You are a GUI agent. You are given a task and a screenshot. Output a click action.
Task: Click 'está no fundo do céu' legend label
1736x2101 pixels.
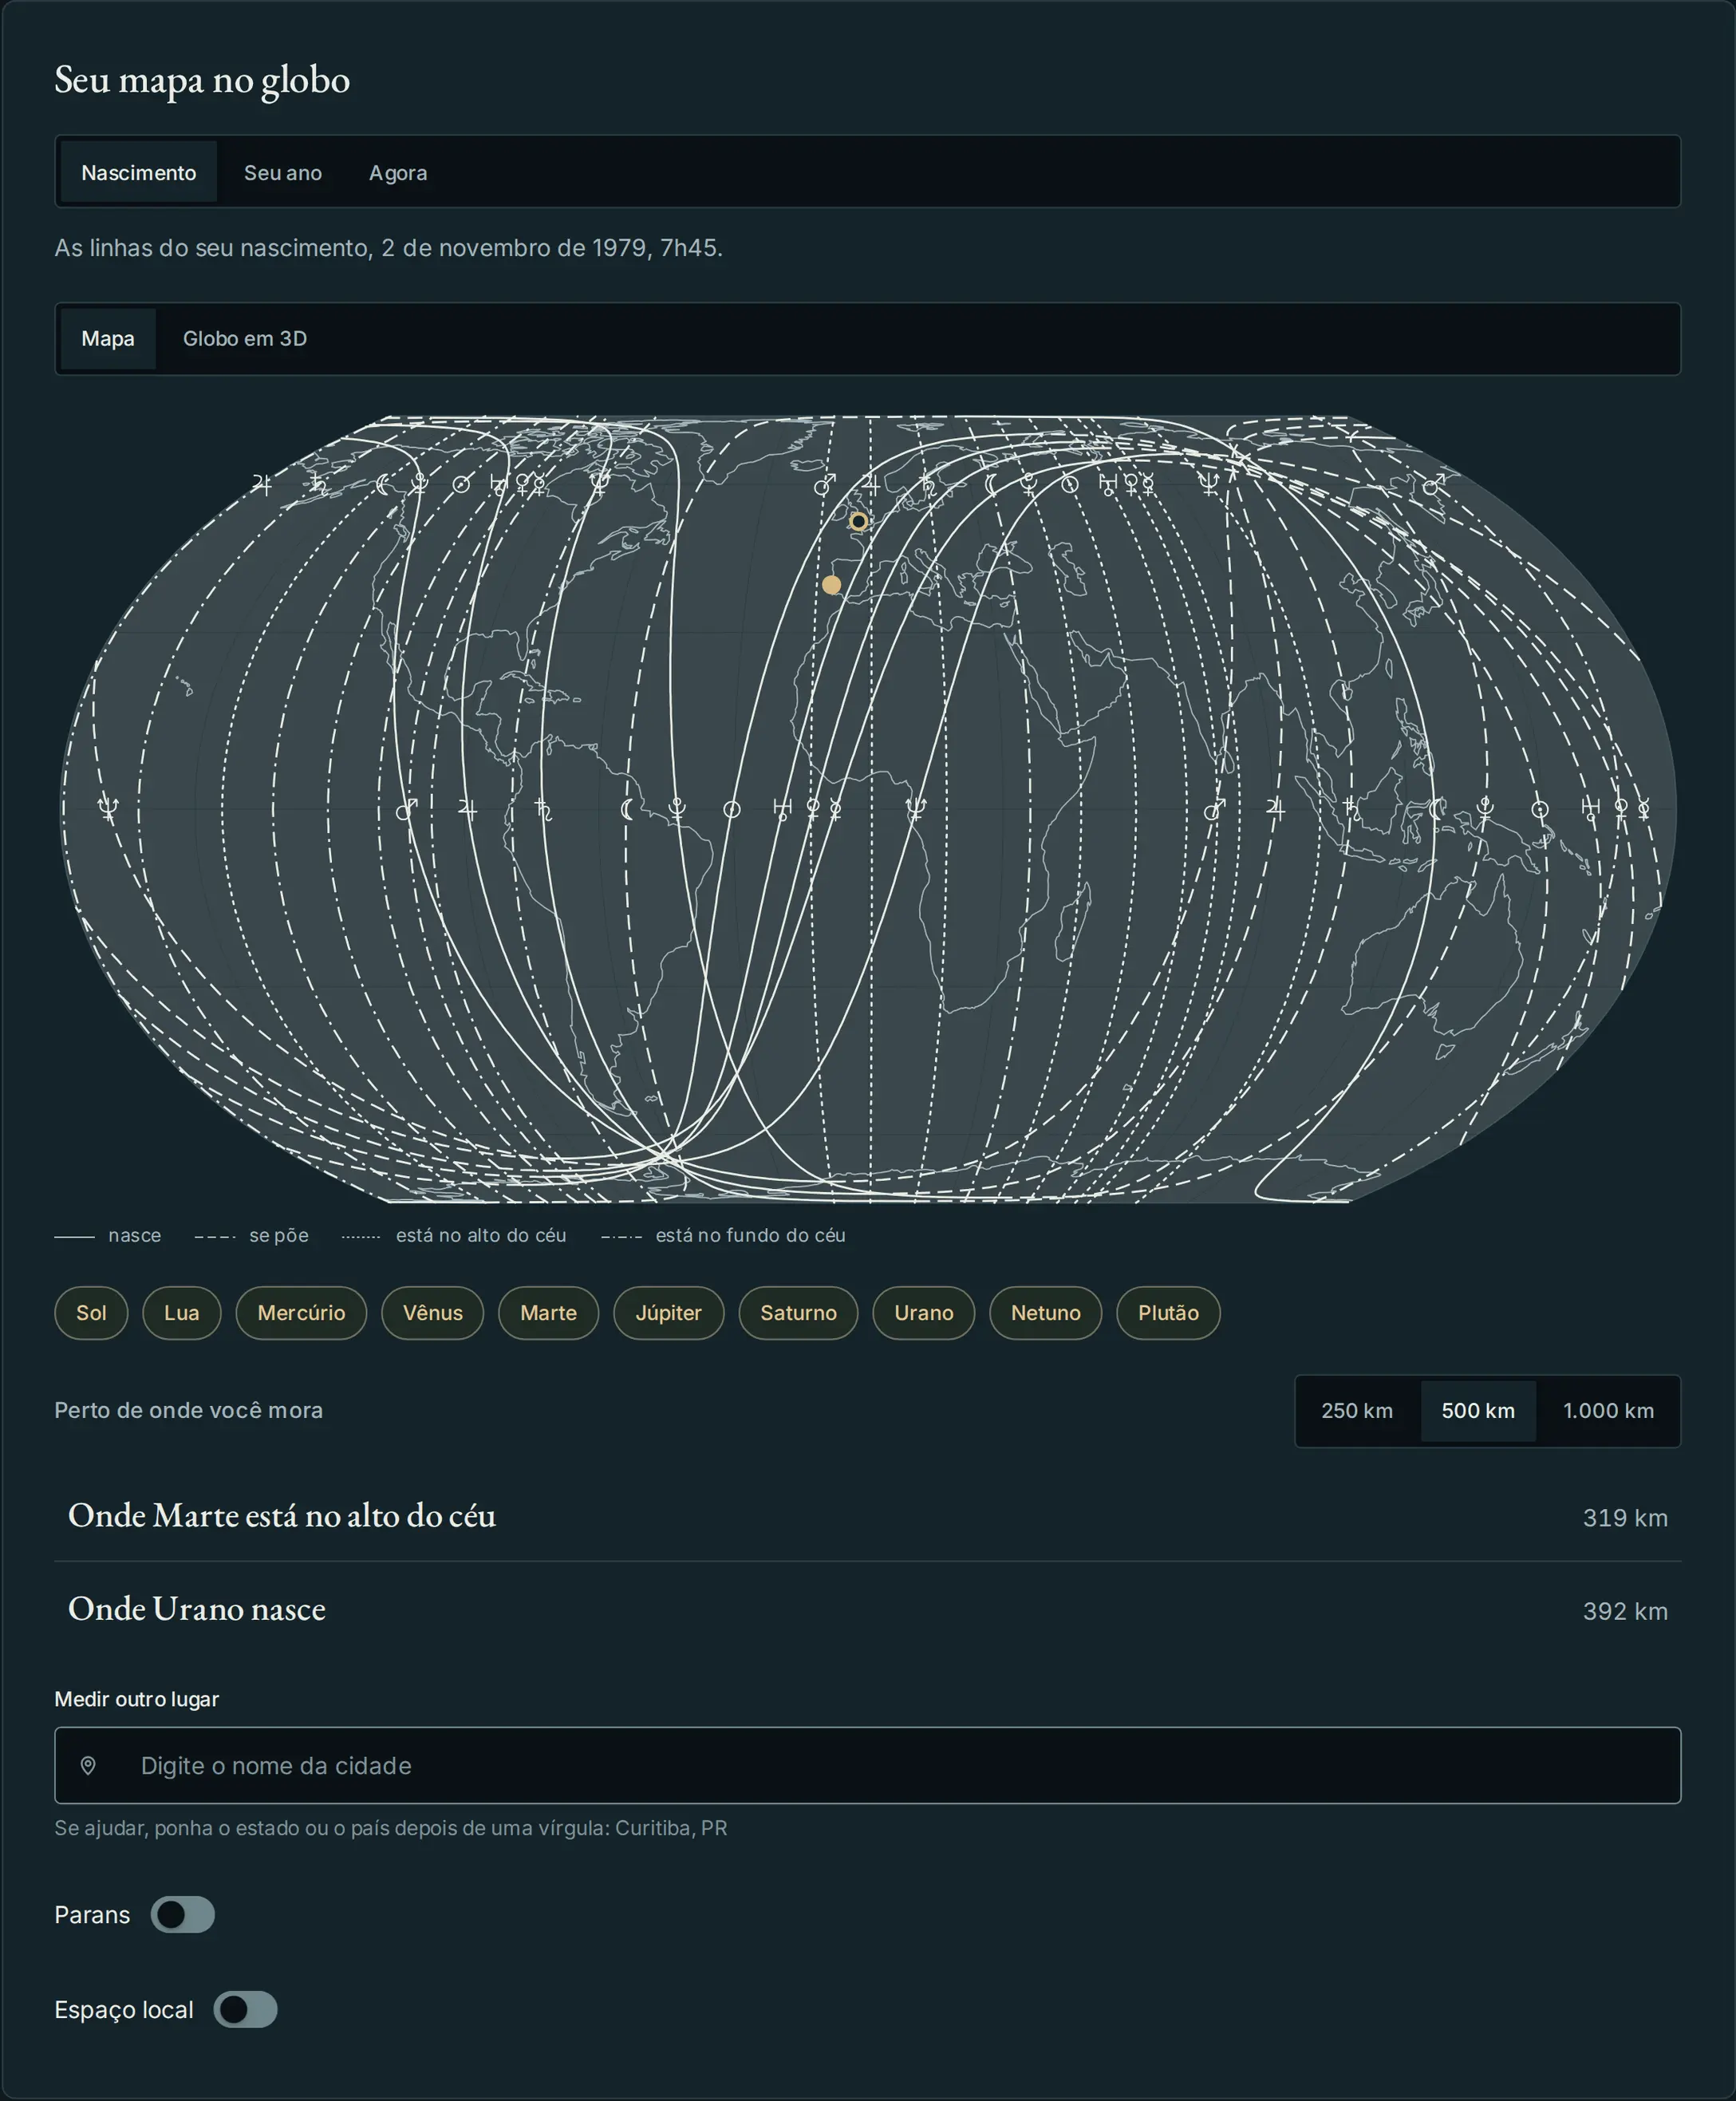click(750, 1236)
